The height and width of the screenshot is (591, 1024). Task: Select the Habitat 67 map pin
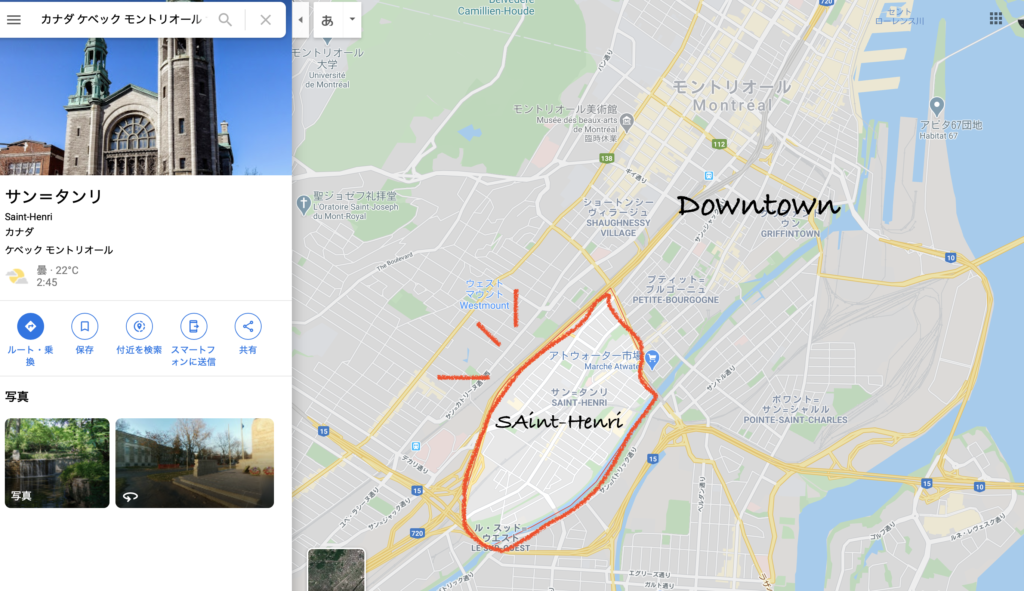(x=936, y=106)
